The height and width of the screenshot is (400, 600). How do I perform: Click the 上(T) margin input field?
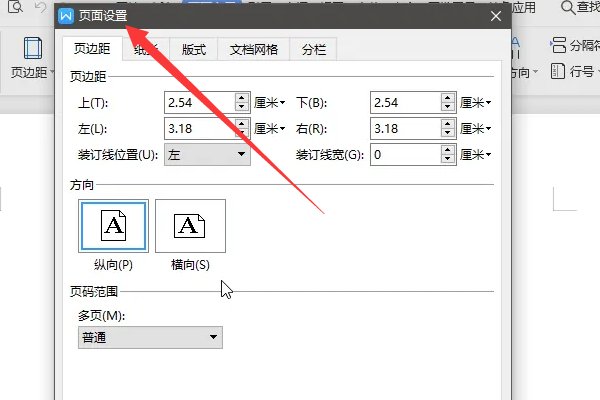pyautogui.click(x=200, y=103)
